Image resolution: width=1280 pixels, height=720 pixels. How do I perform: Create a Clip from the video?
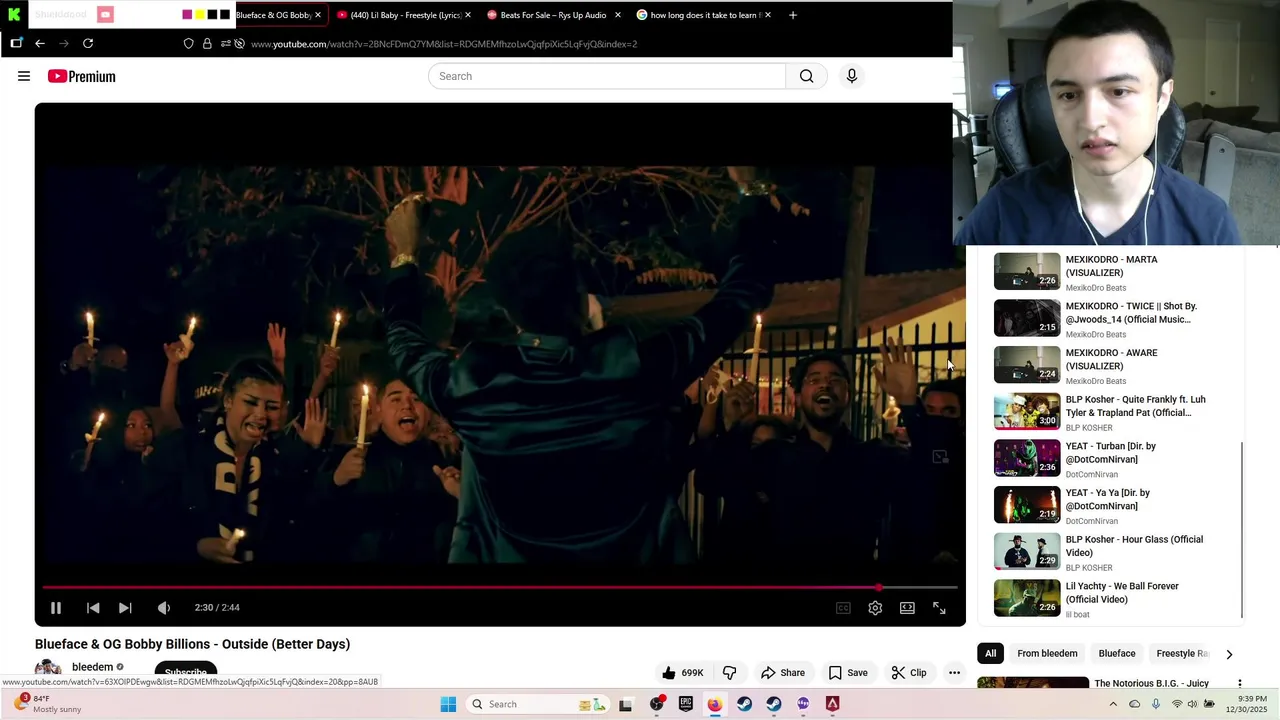909,673
